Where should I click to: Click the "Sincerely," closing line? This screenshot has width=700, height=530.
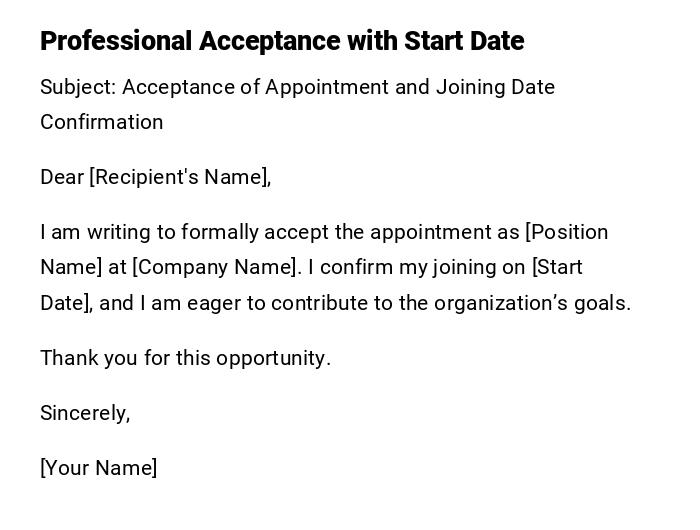pos(85,413)
